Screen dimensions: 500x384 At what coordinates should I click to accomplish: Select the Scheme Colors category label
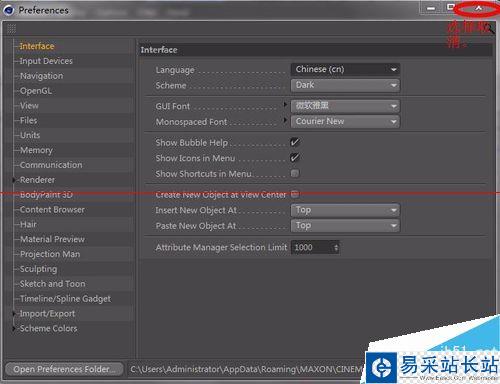click(x=48, y=328)
